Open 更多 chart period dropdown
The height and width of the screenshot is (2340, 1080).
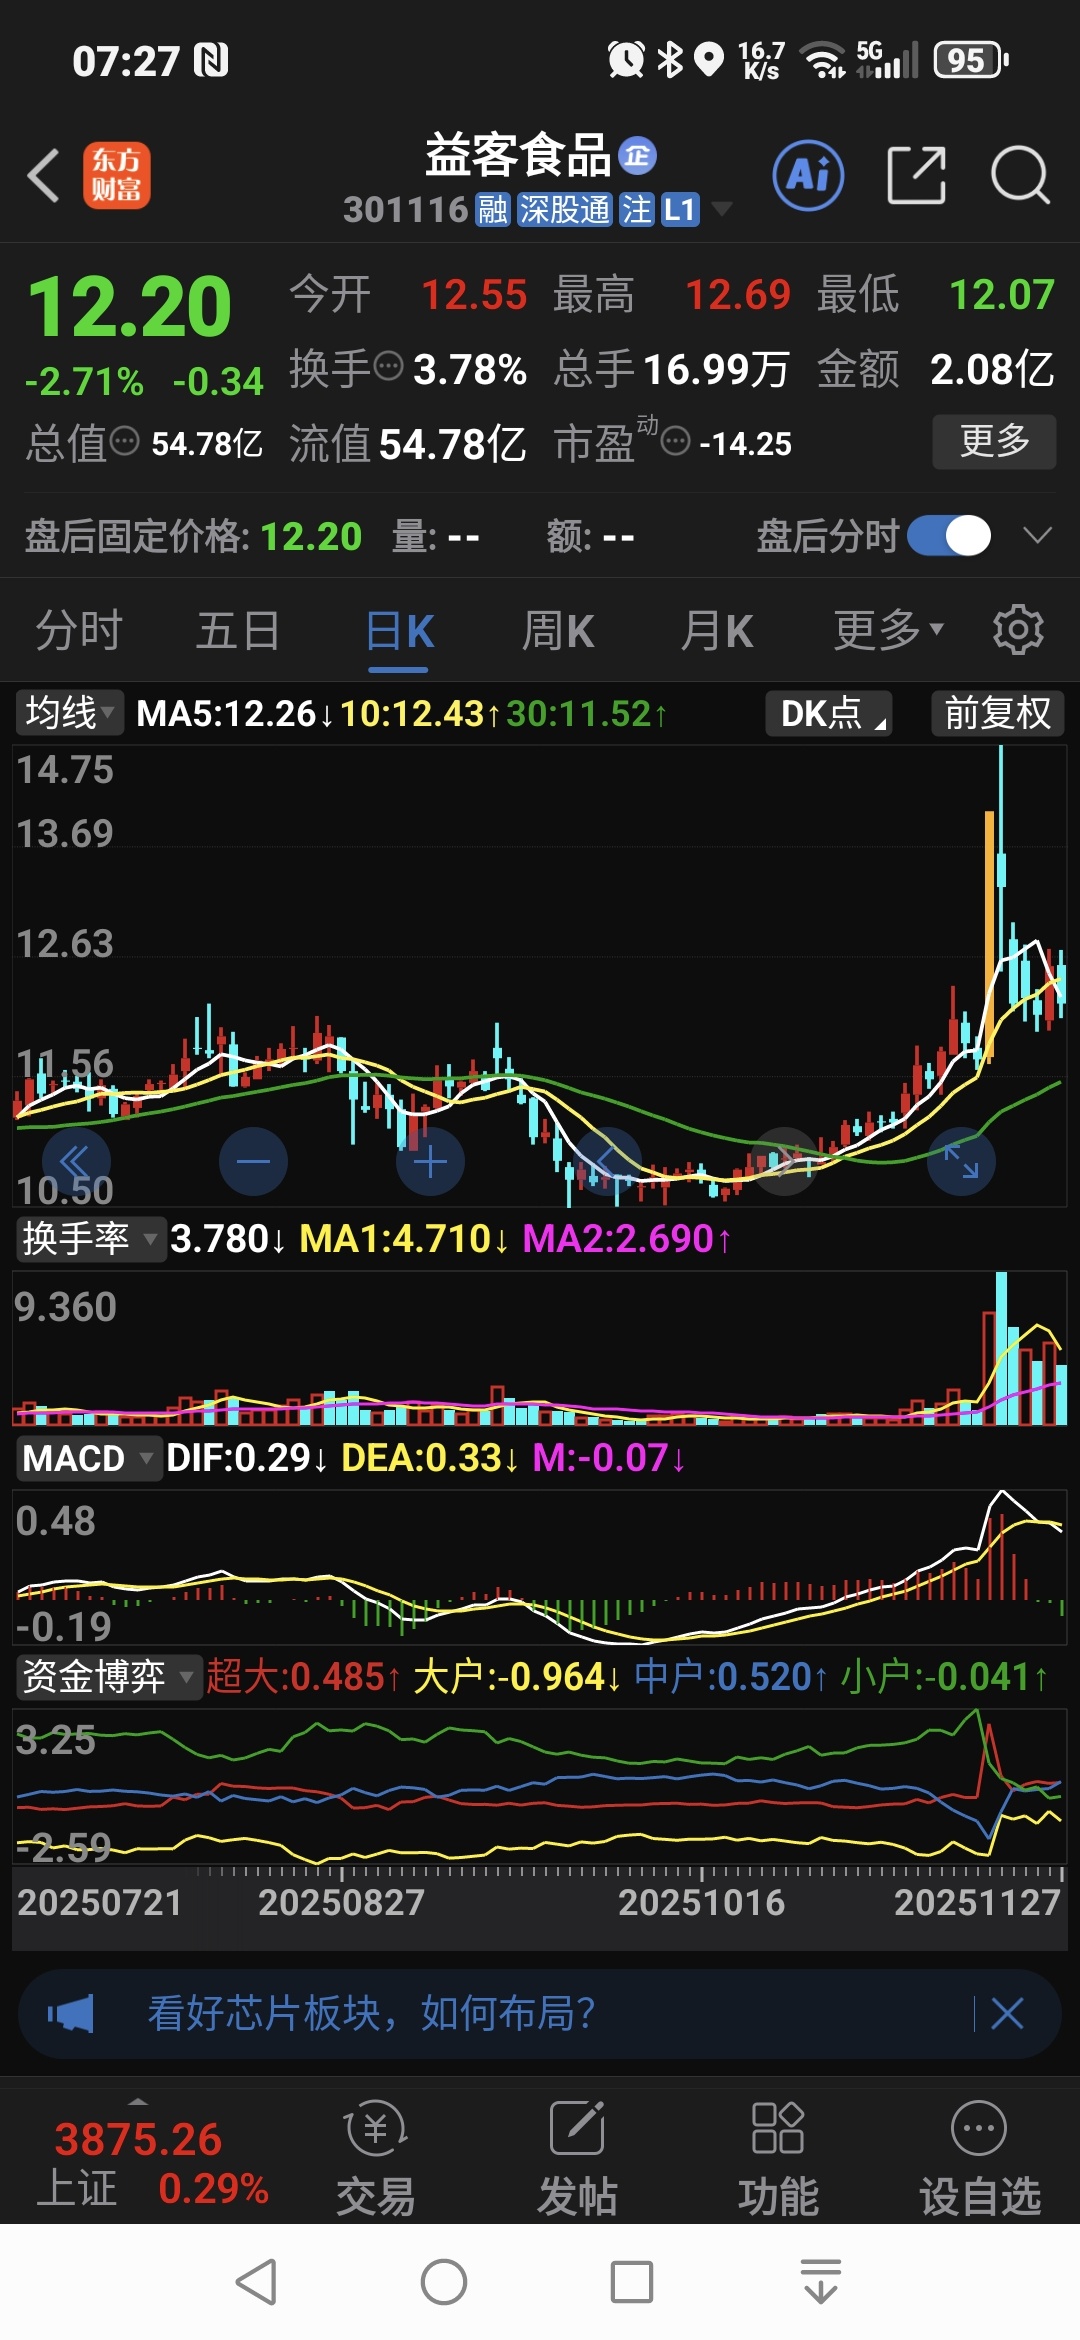click(x=889, y=631)
